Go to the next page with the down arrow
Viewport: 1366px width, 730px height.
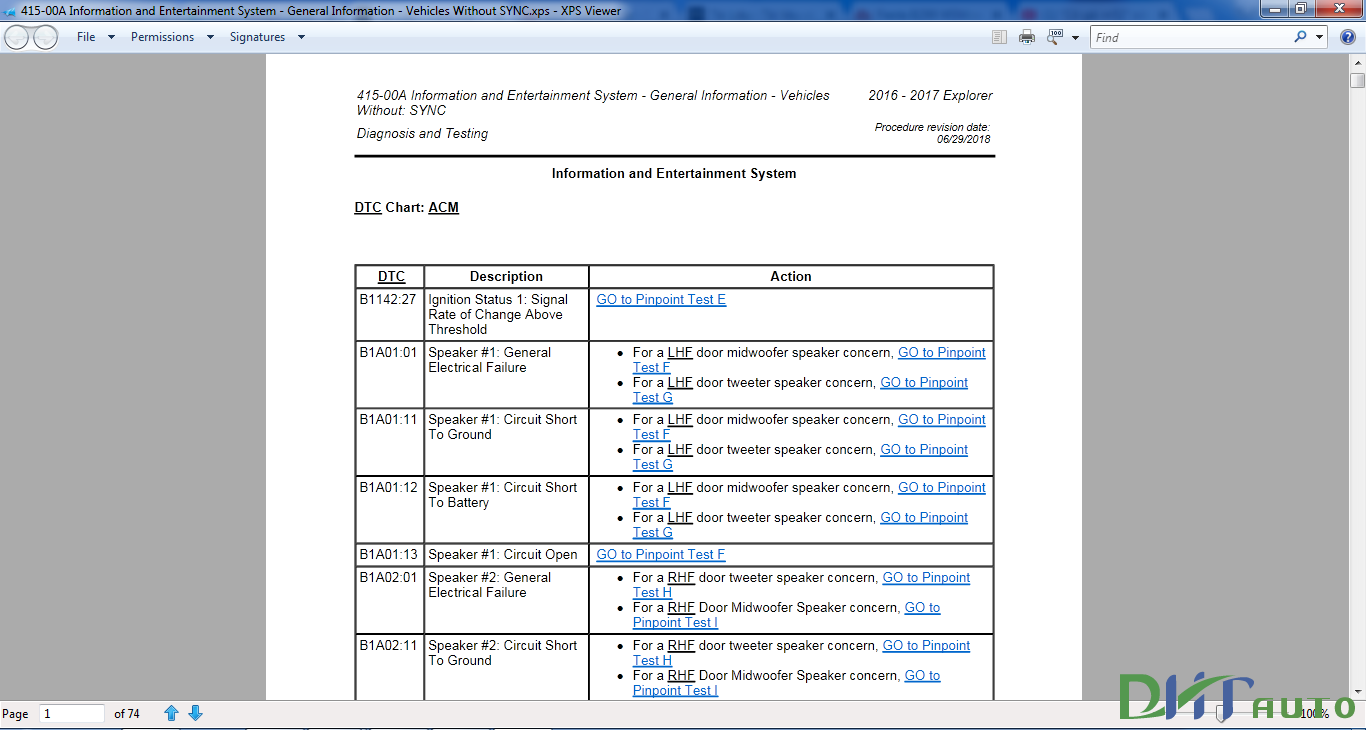point(195,713)
